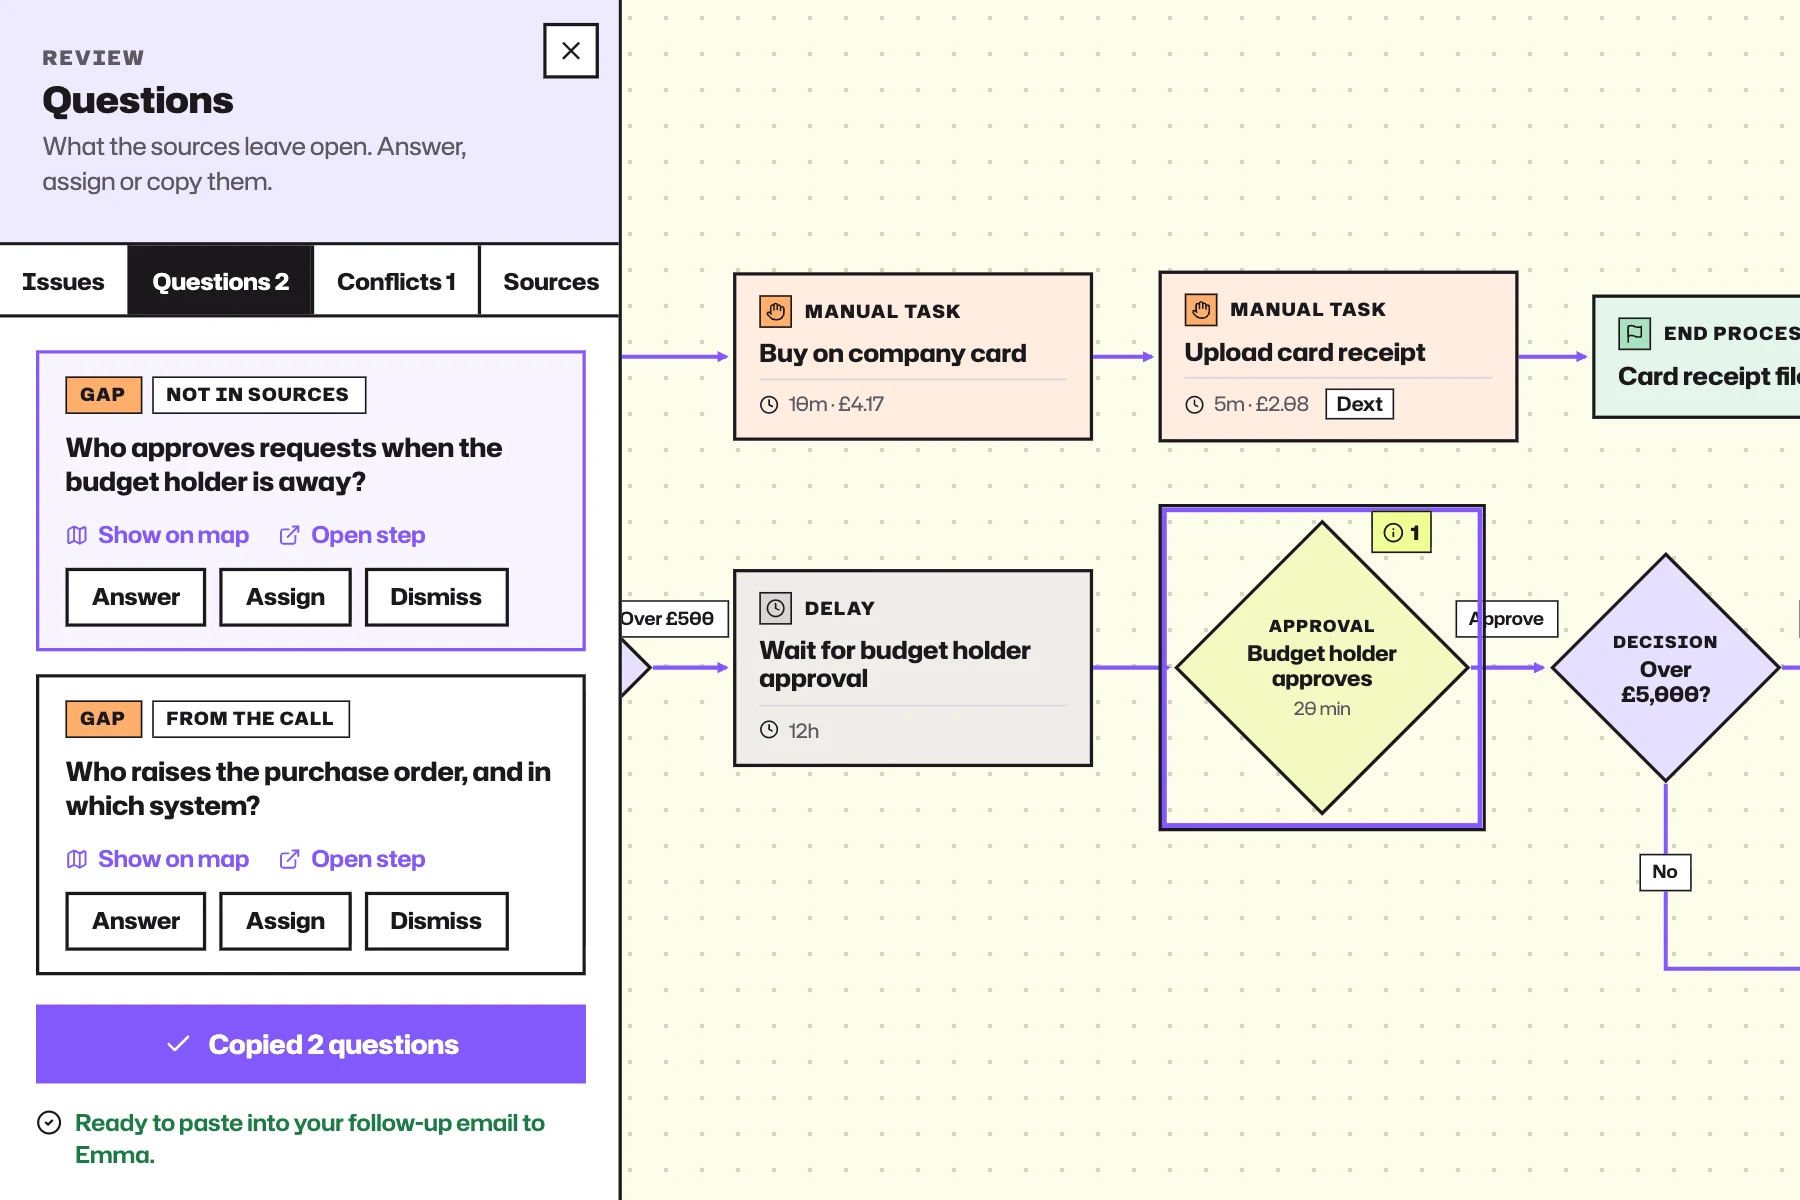This screenshot has height=1200, width=1800.
Task: Click the NOT IN SOURCES tag
Action: (x=259, y=395)
